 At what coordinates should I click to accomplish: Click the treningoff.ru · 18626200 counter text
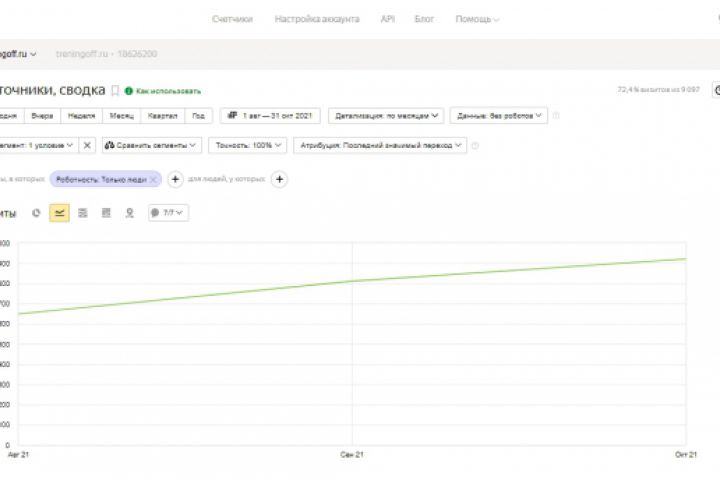click(106, 54)
